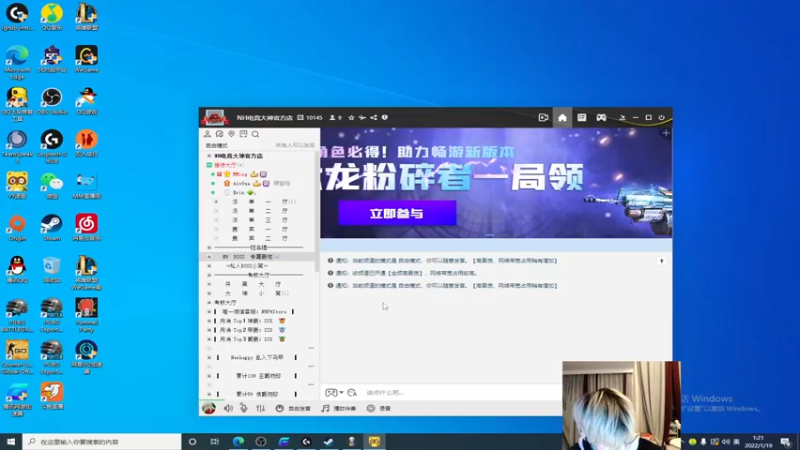Viewport: 800px width, 450px height.
Task: Open the news panel icon beside Home
Action: click(582, 117)
